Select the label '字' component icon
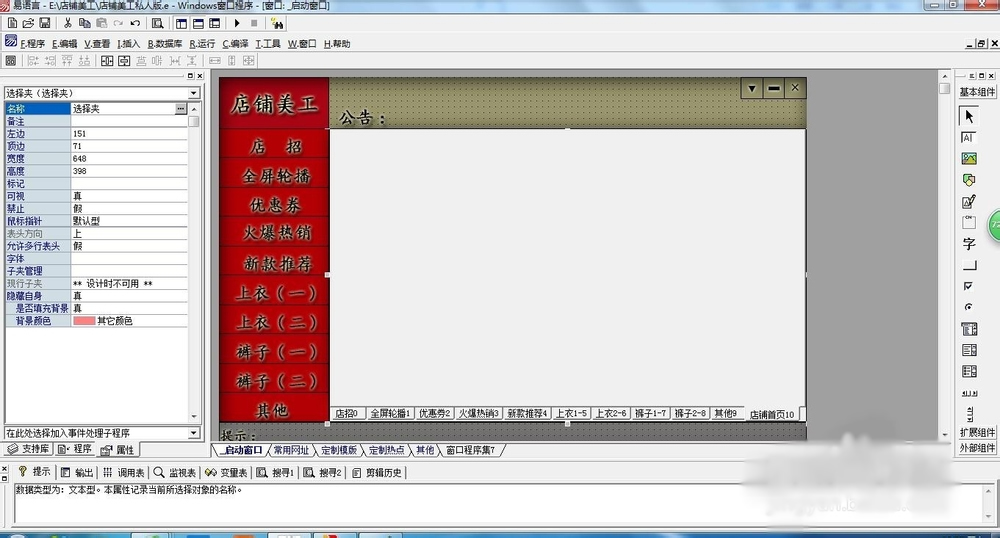This screenshot has width=1000, height=538. 968,244
